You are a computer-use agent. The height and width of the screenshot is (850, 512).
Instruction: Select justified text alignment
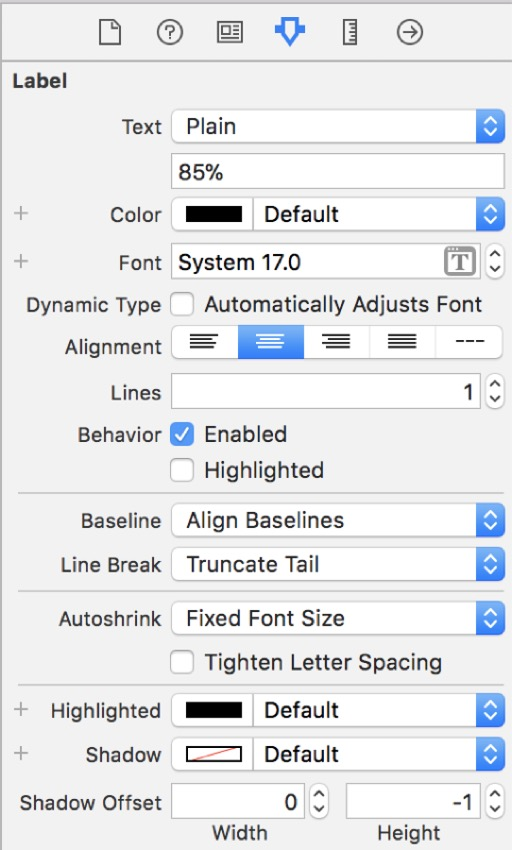[x=402, y=342]
